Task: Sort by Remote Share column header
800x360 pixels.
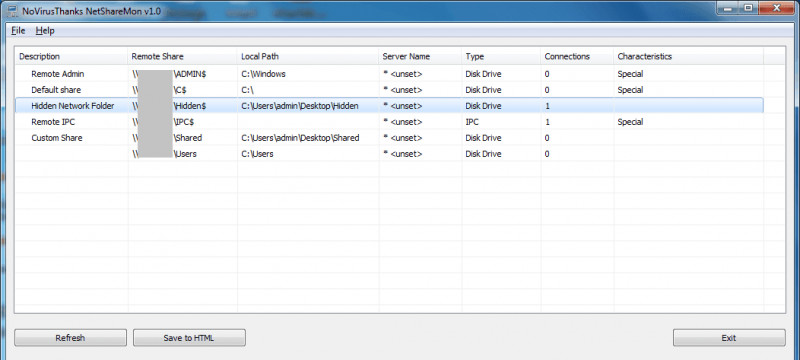Action: click(x=183, y=57)
